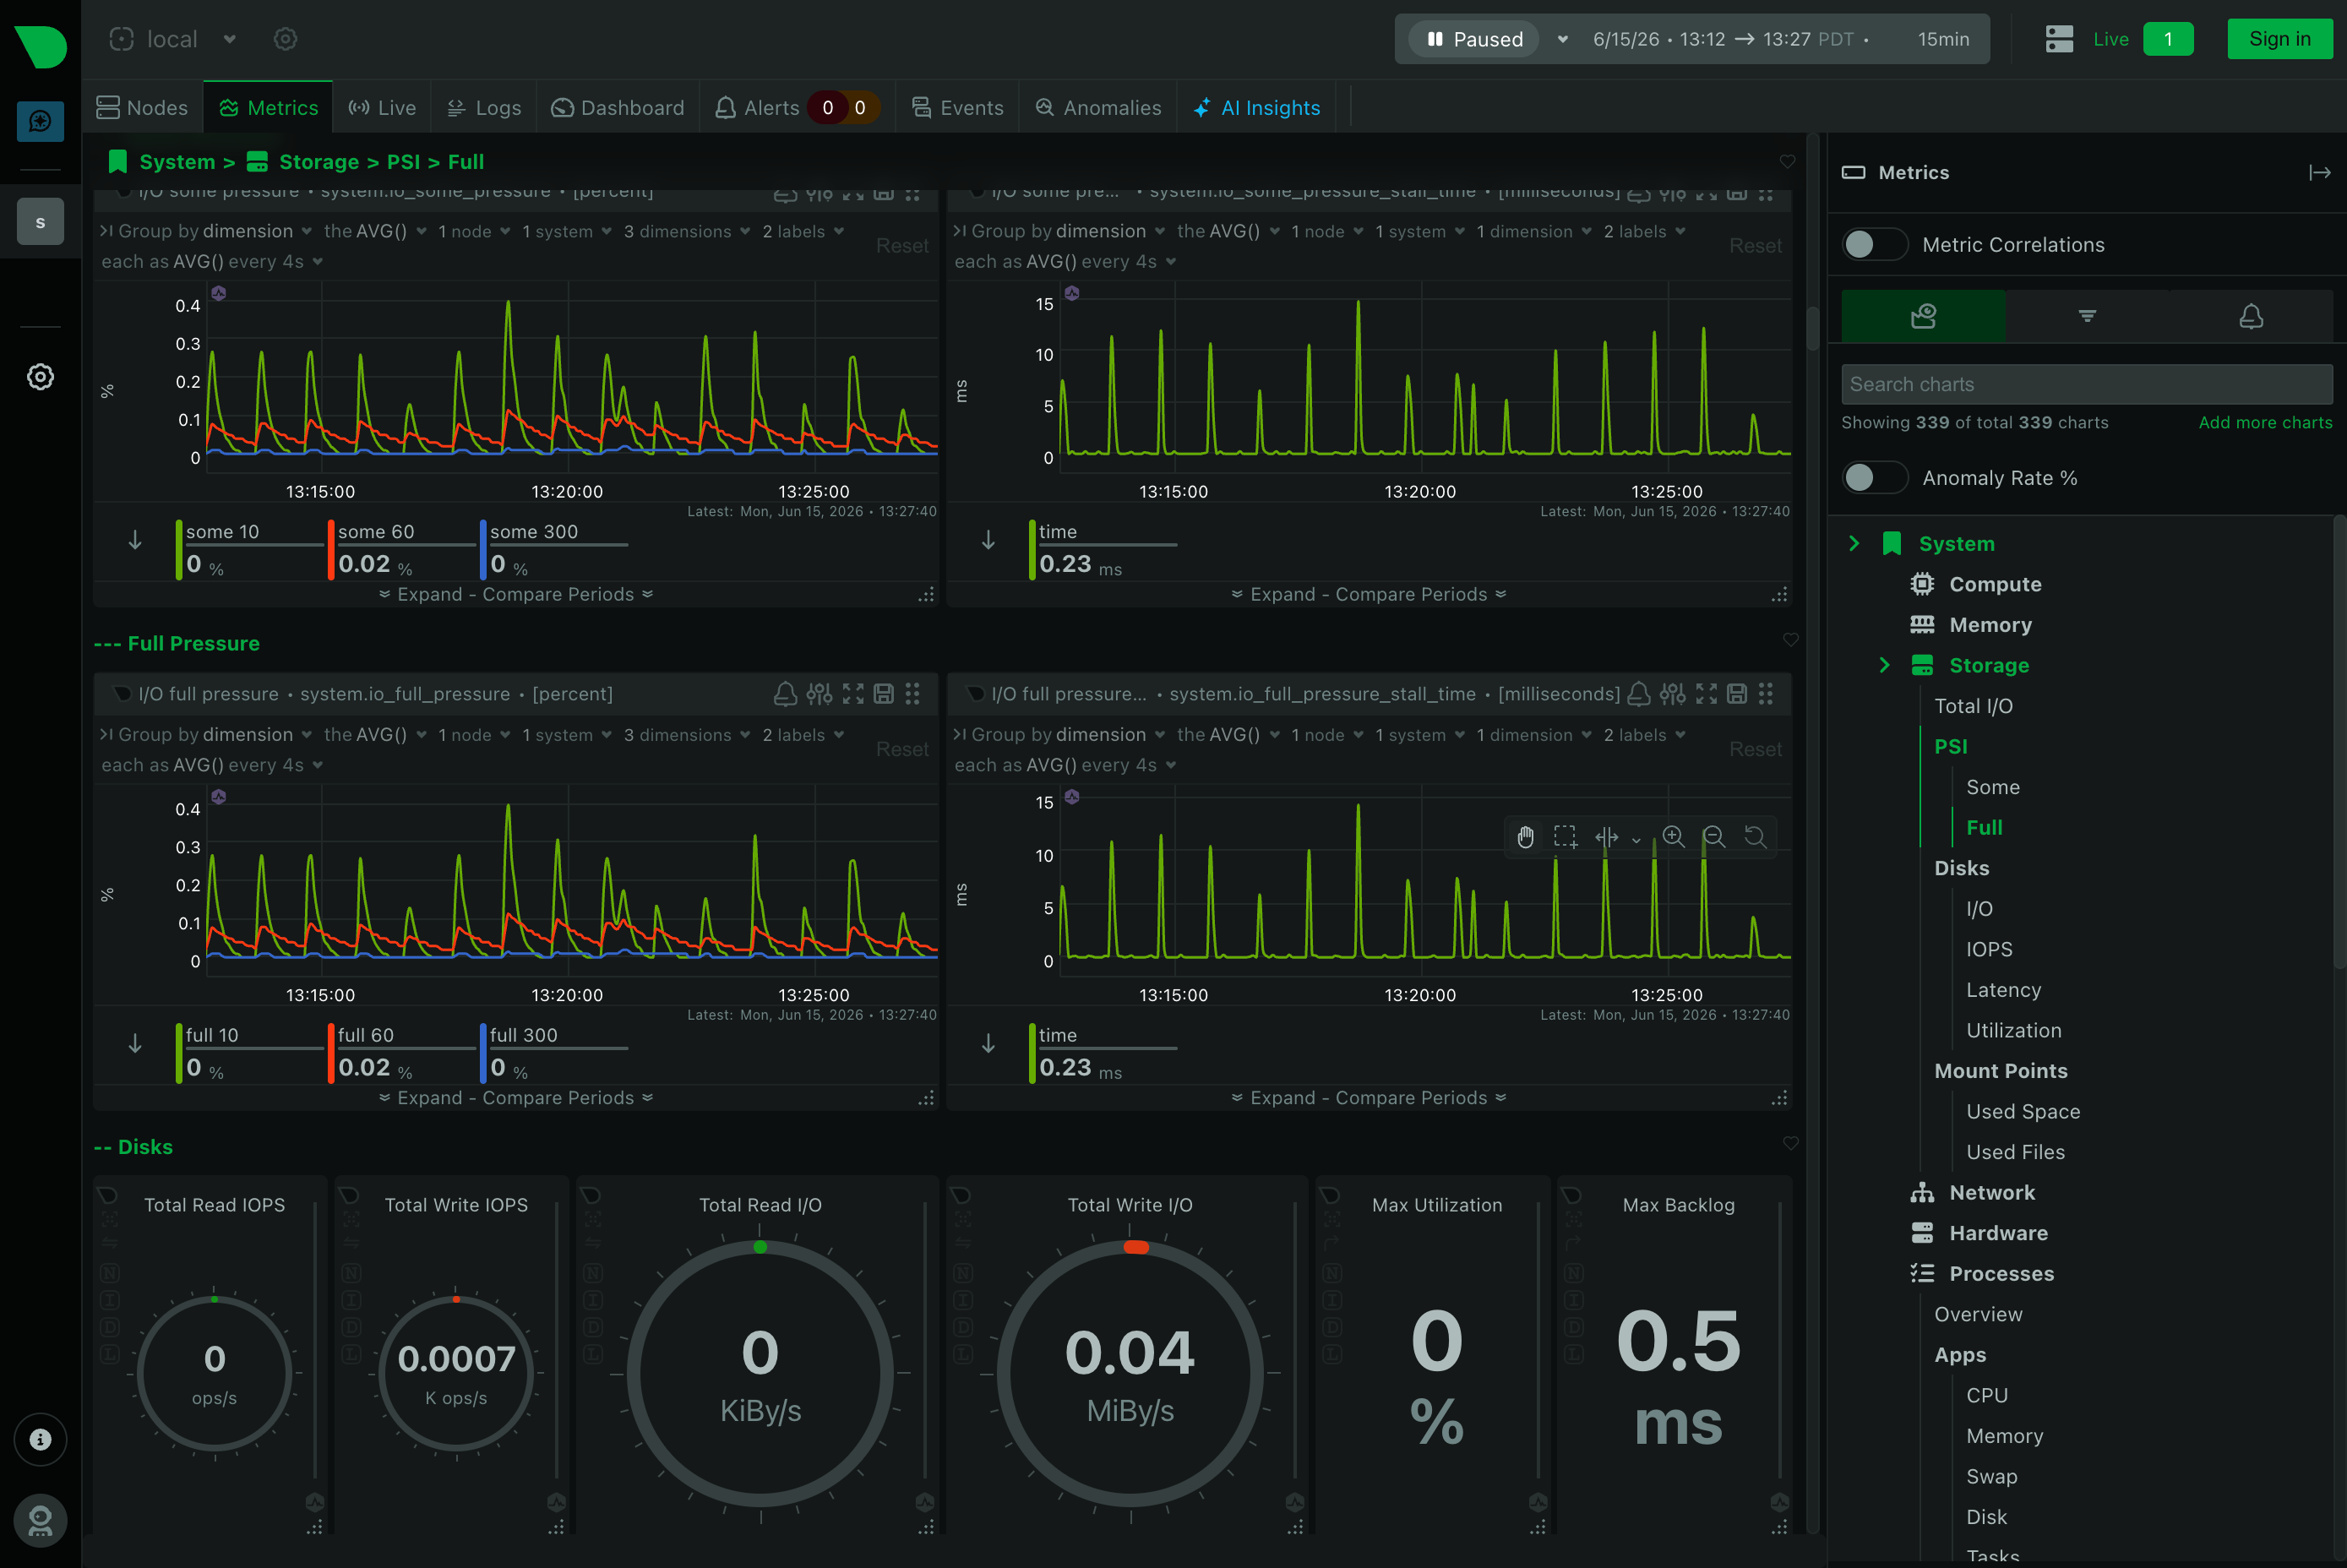Viewport: 2347px width, 1568px height.
Task: Click the Search charts input field
Action: pyautogui.click(x=2087, y=384)
